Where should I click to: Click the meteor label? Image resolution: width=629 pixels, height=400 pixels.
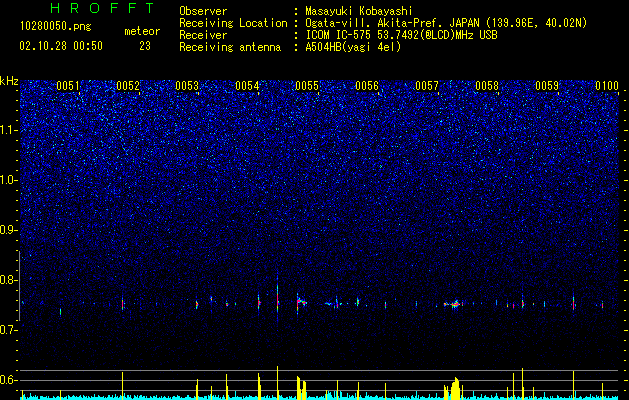click(142, 31)
